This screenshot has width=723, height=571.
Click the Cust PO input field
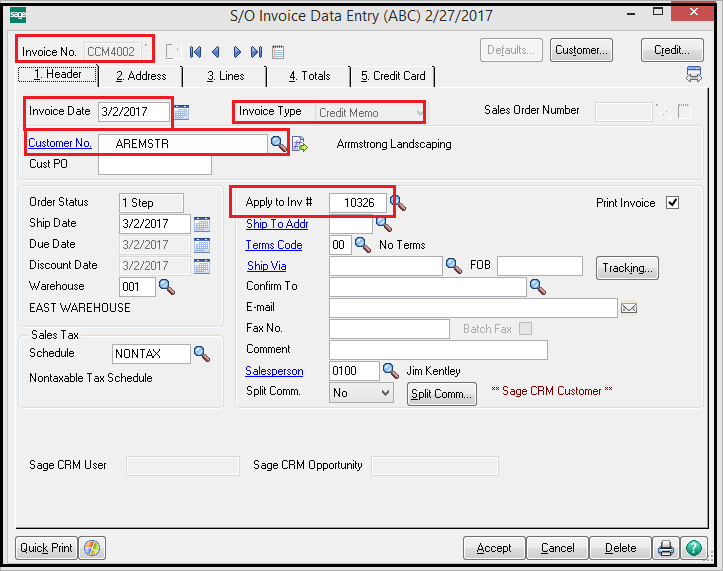point(155,165)
